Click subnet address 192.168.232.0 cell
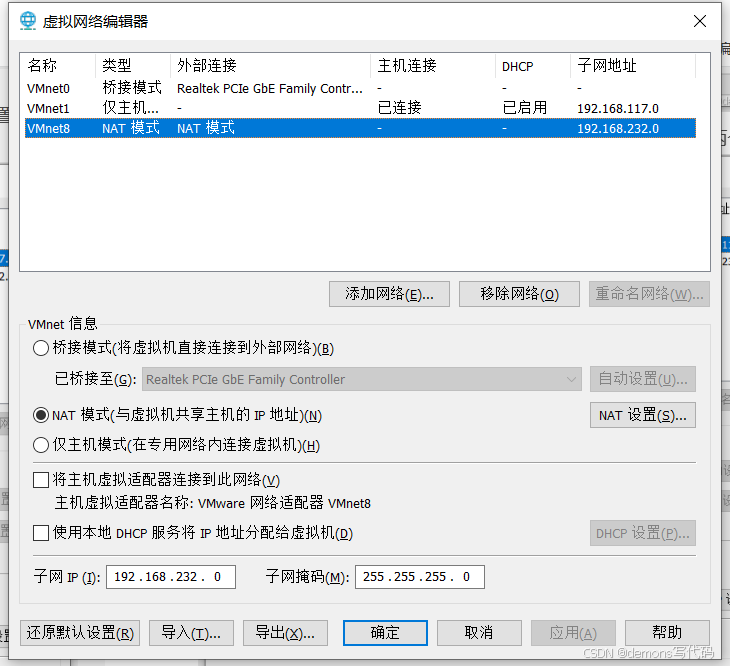Image resolution: width=730 pixels, height=666 pixels. coord(618,128)
